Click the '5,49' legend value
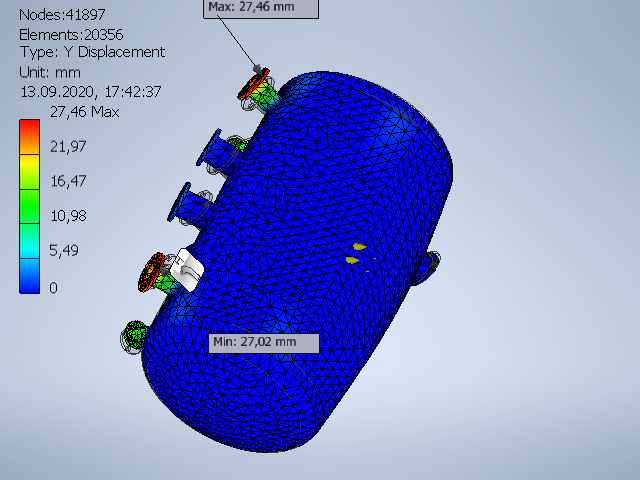Viewport: 640px width, 480px height. [x=64, y=251]
